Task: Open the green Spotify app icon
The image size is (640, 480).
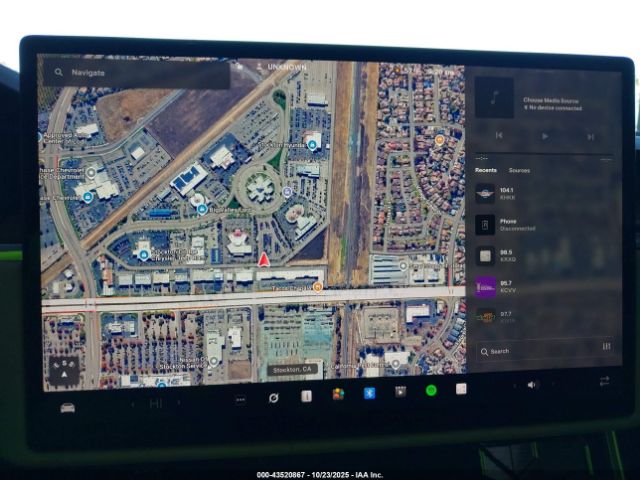Action: 431,390
